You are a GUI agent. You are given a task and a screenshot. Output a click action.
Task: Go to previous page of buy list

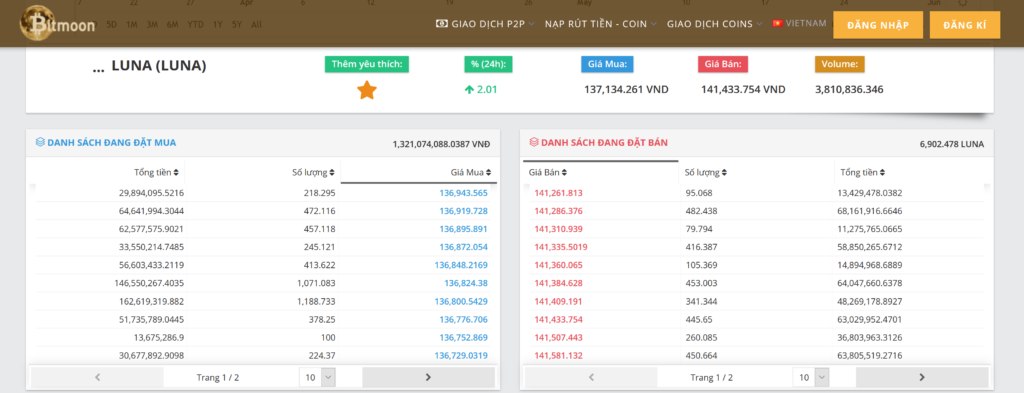pos(97,377)
